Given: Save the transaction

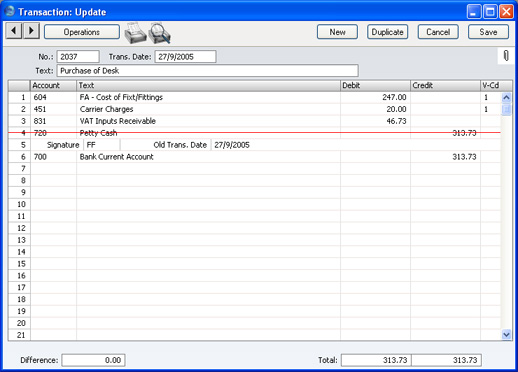Looking at the screenshot, I should click(488, 32).
